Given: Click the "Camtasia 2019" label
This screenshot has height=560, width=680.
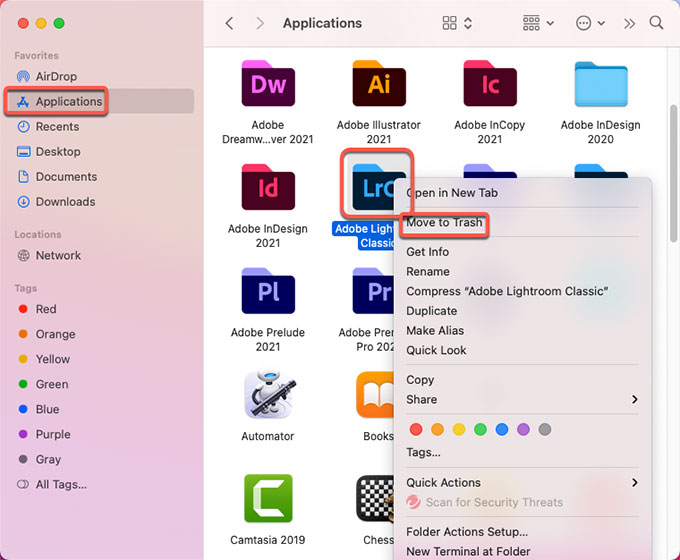Looking at the screenshot, I should click(x=268, y=540).
